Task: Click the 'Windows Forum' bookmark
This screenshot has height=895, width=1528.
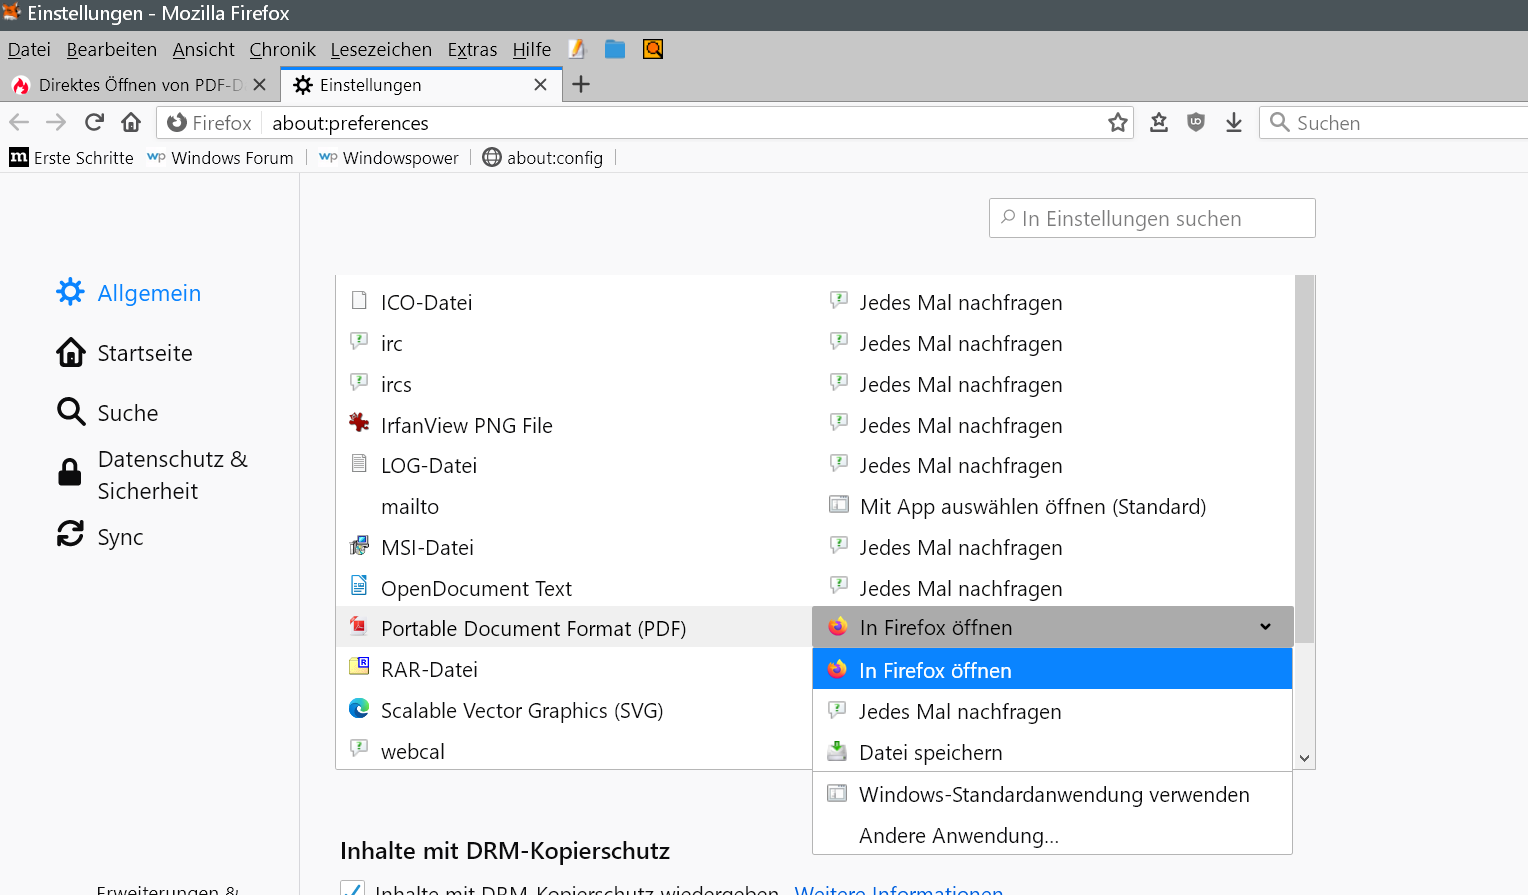Action: [x=231, y=158]
